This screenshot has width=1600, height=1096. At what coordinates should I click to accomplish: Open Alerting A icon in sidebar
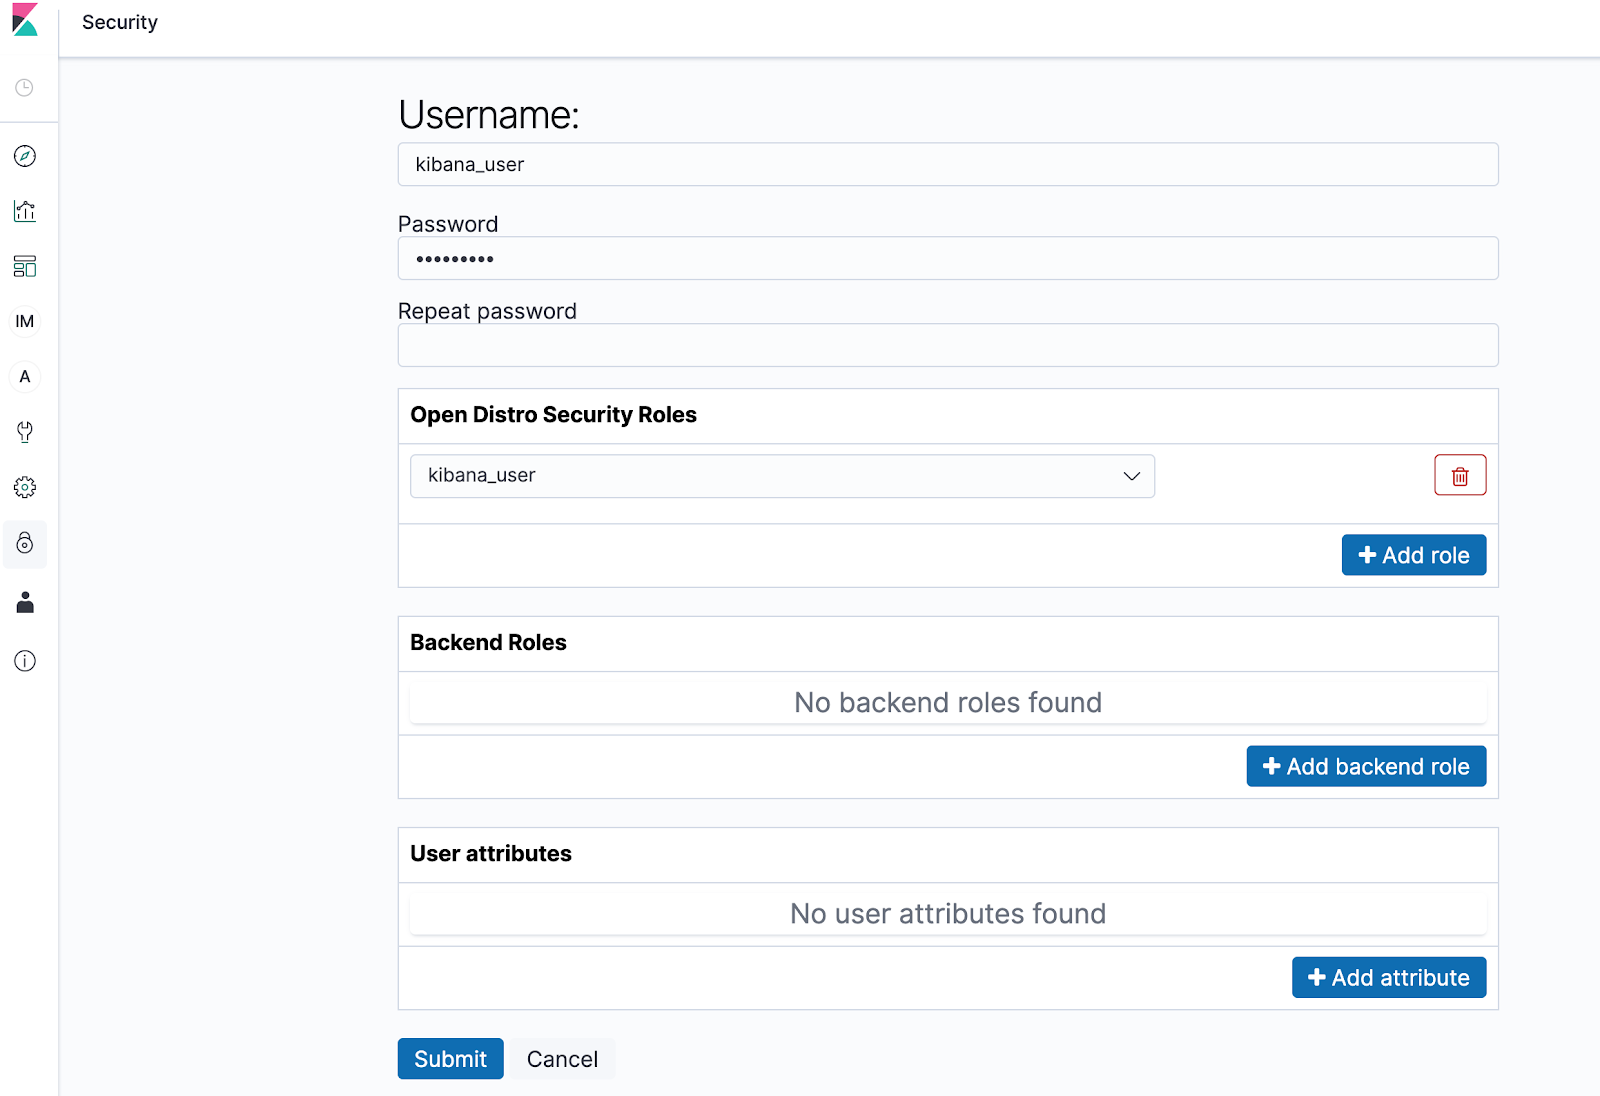(x=25, y=377)
